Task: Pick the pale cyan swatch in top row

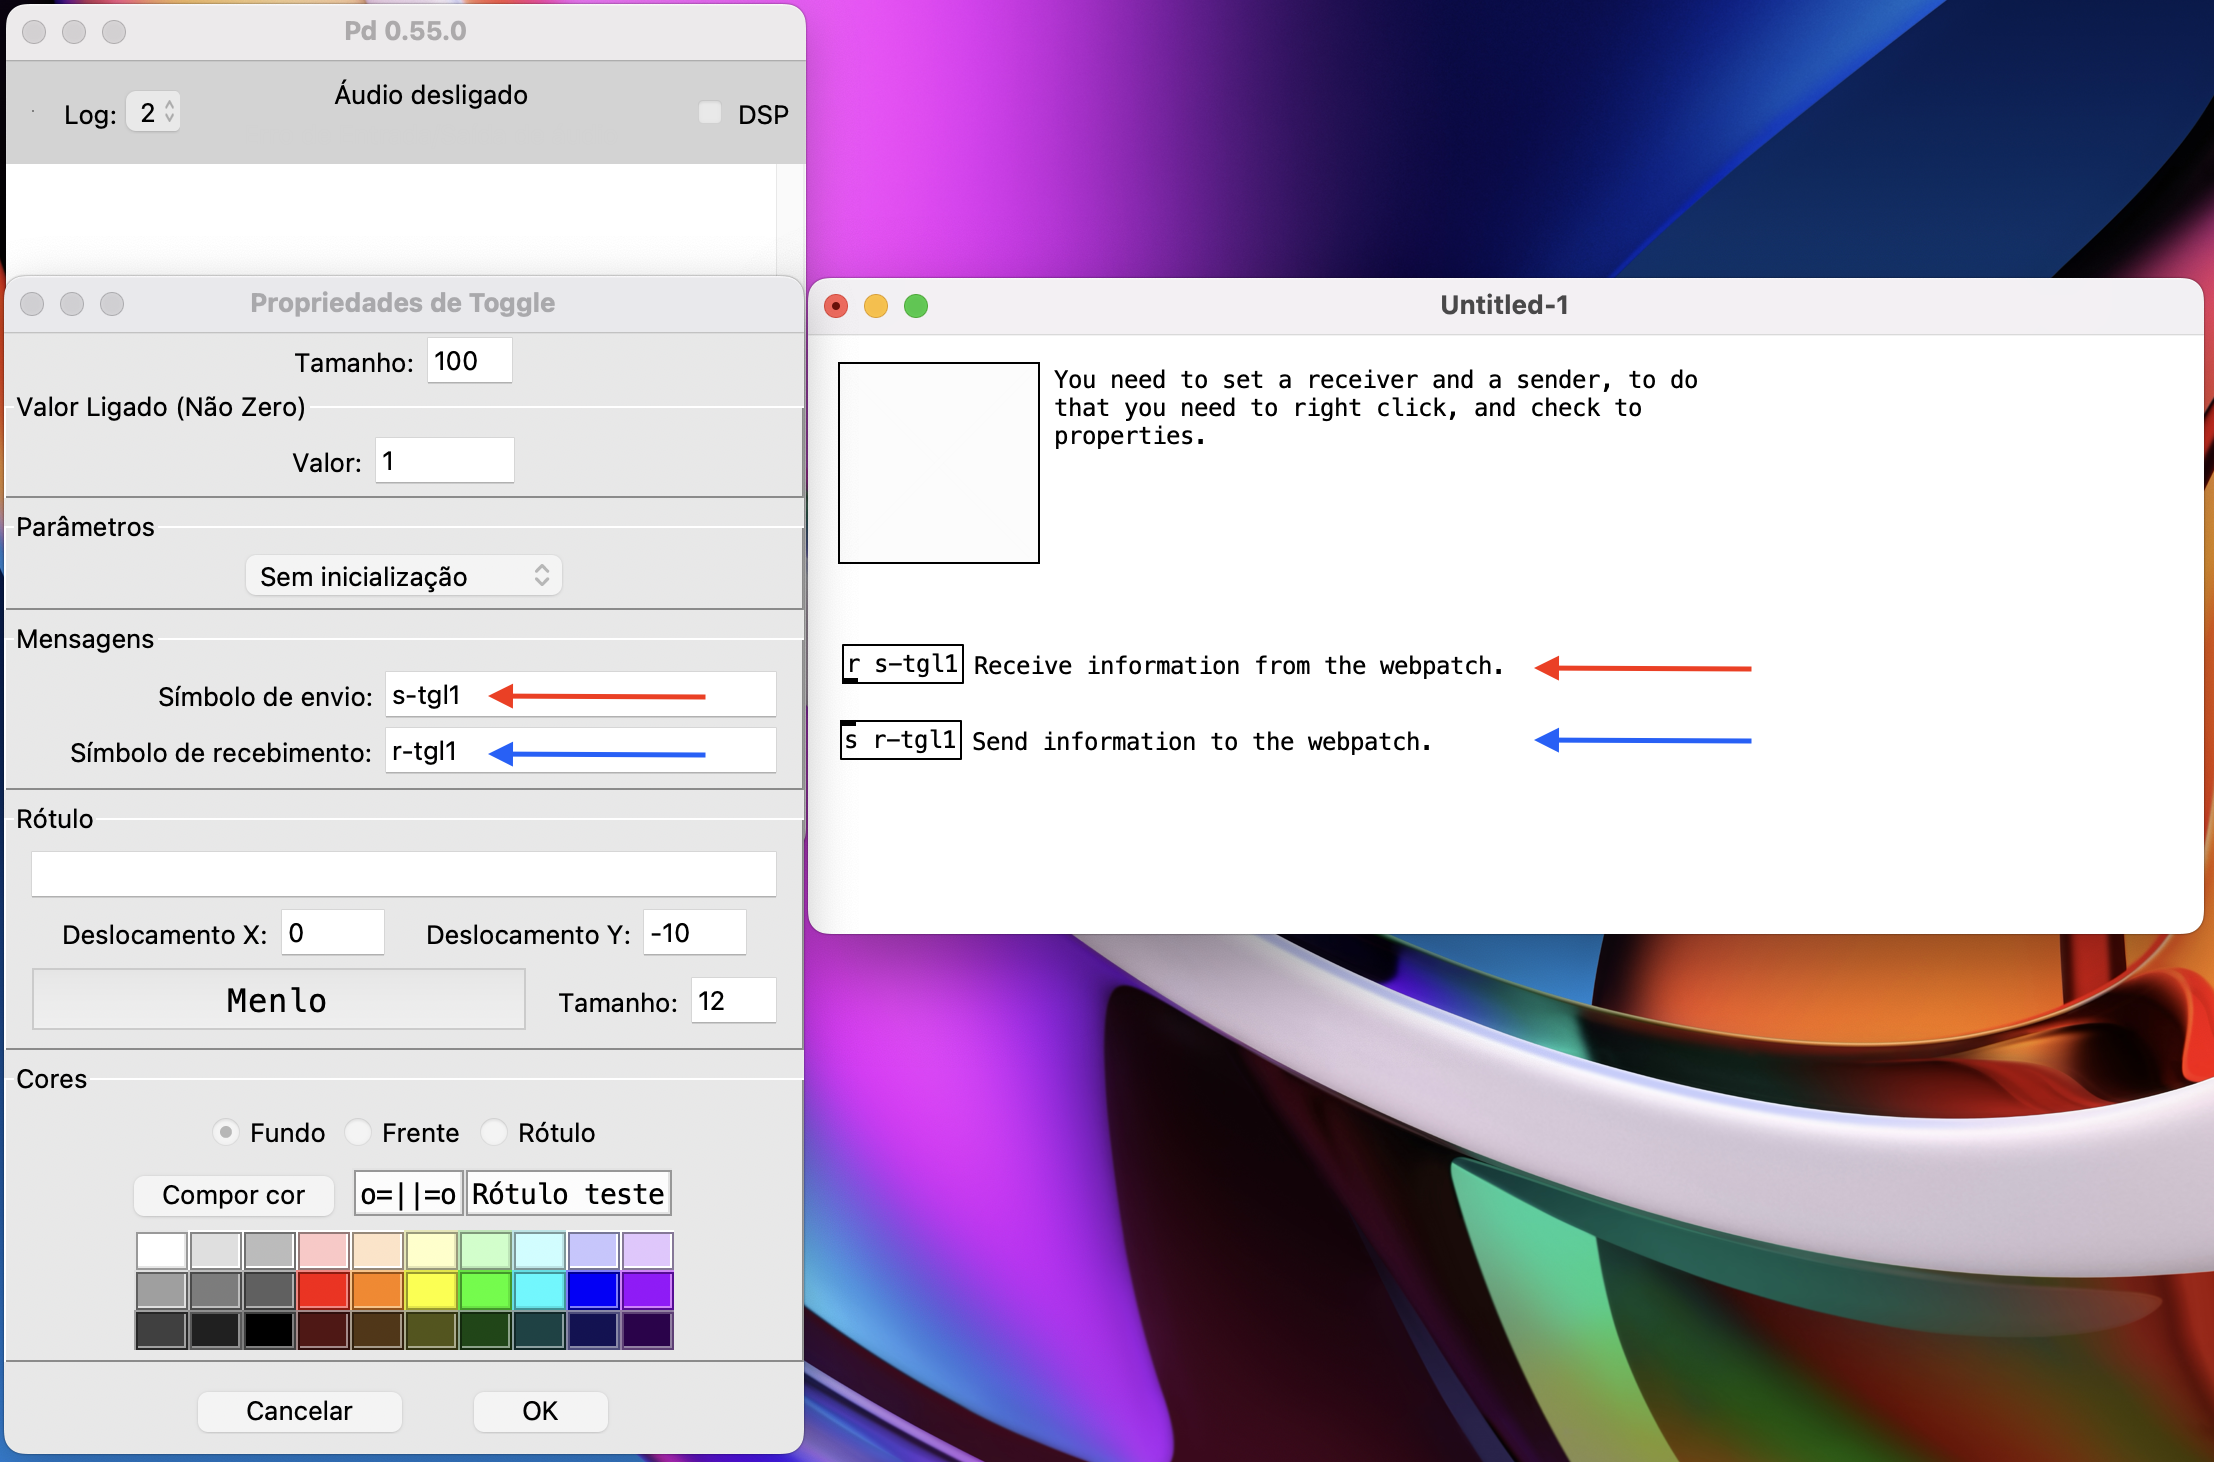Action: (539, 1251)
